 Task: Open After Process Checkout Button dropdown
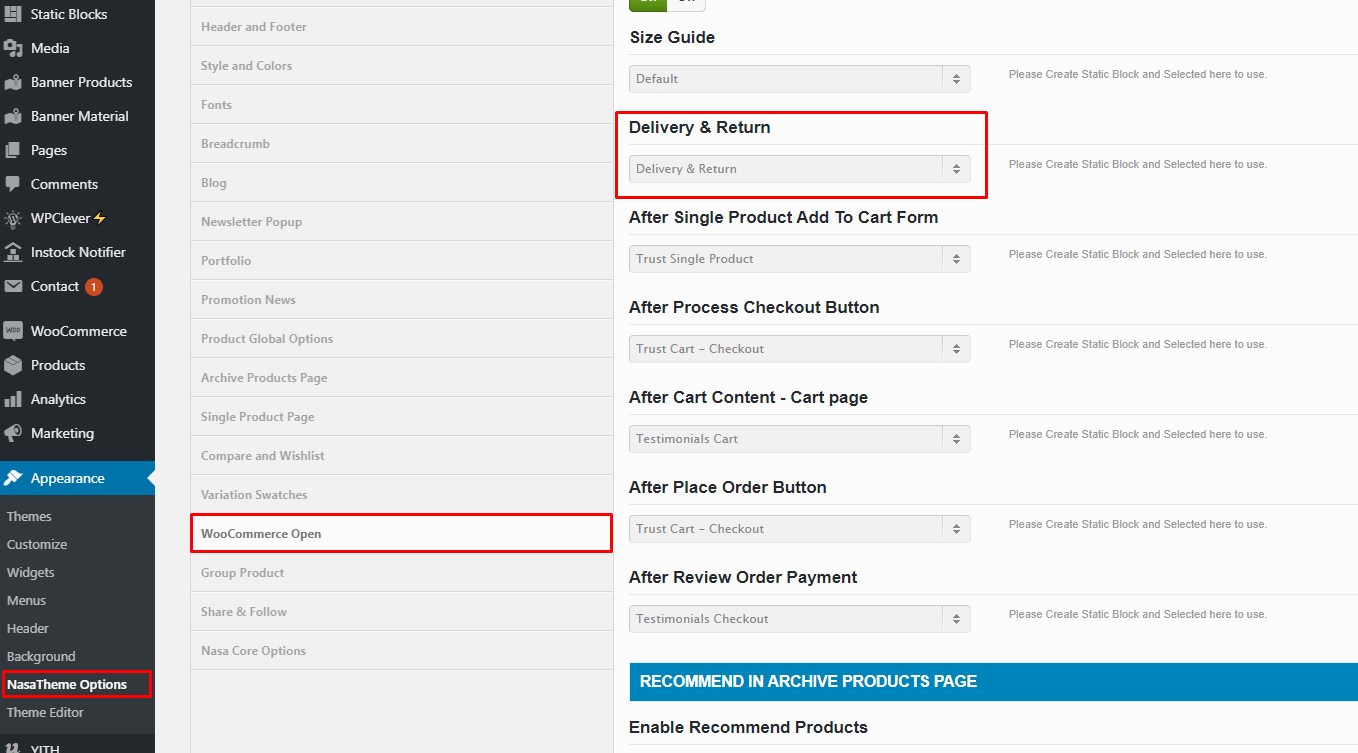click(x=800, y=349)
